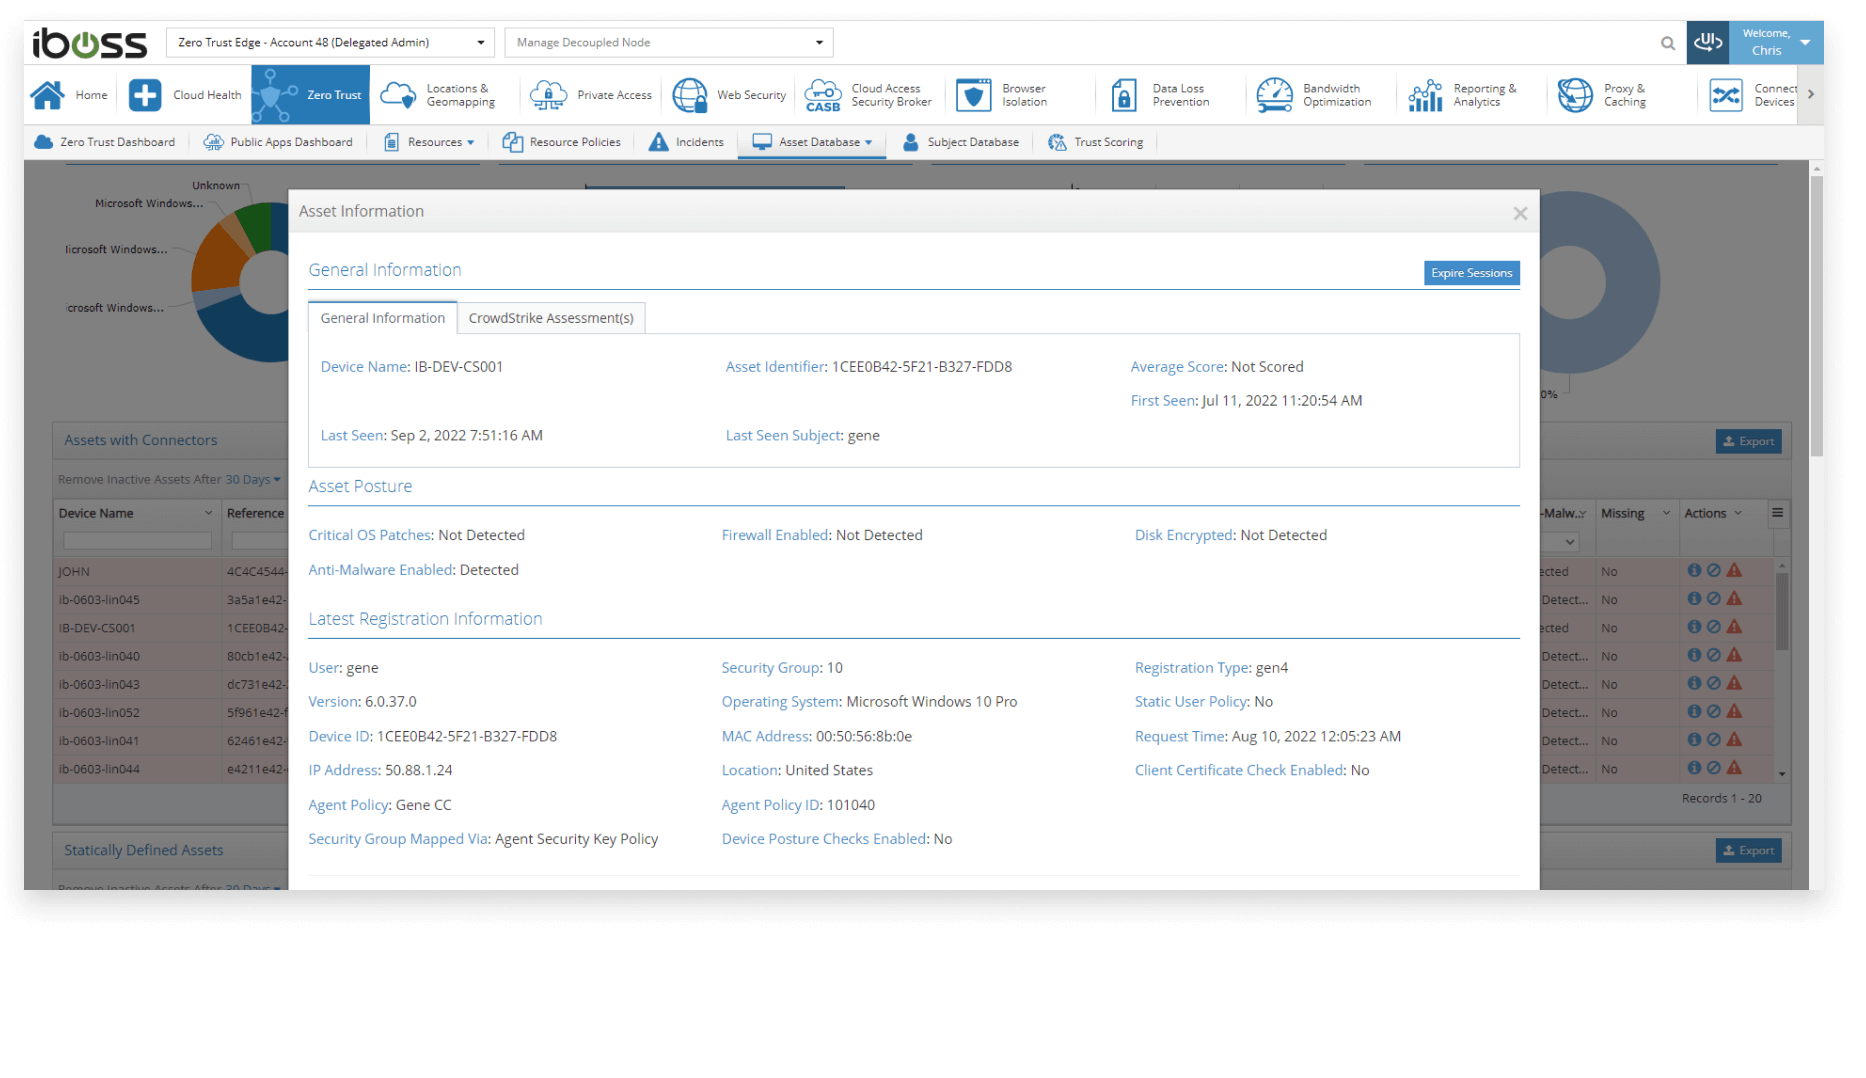Image resolution: width=1866 pixels, height=1078 pixels.
Task: Change inactive assets 30 Days dropdown
Action: coord(253,480)
